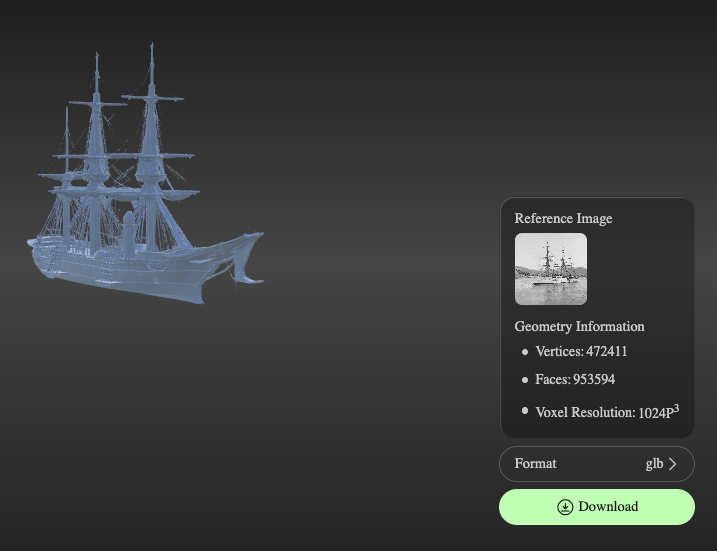
Task: Click the Reference Image heading
Action: click(563, 218)
